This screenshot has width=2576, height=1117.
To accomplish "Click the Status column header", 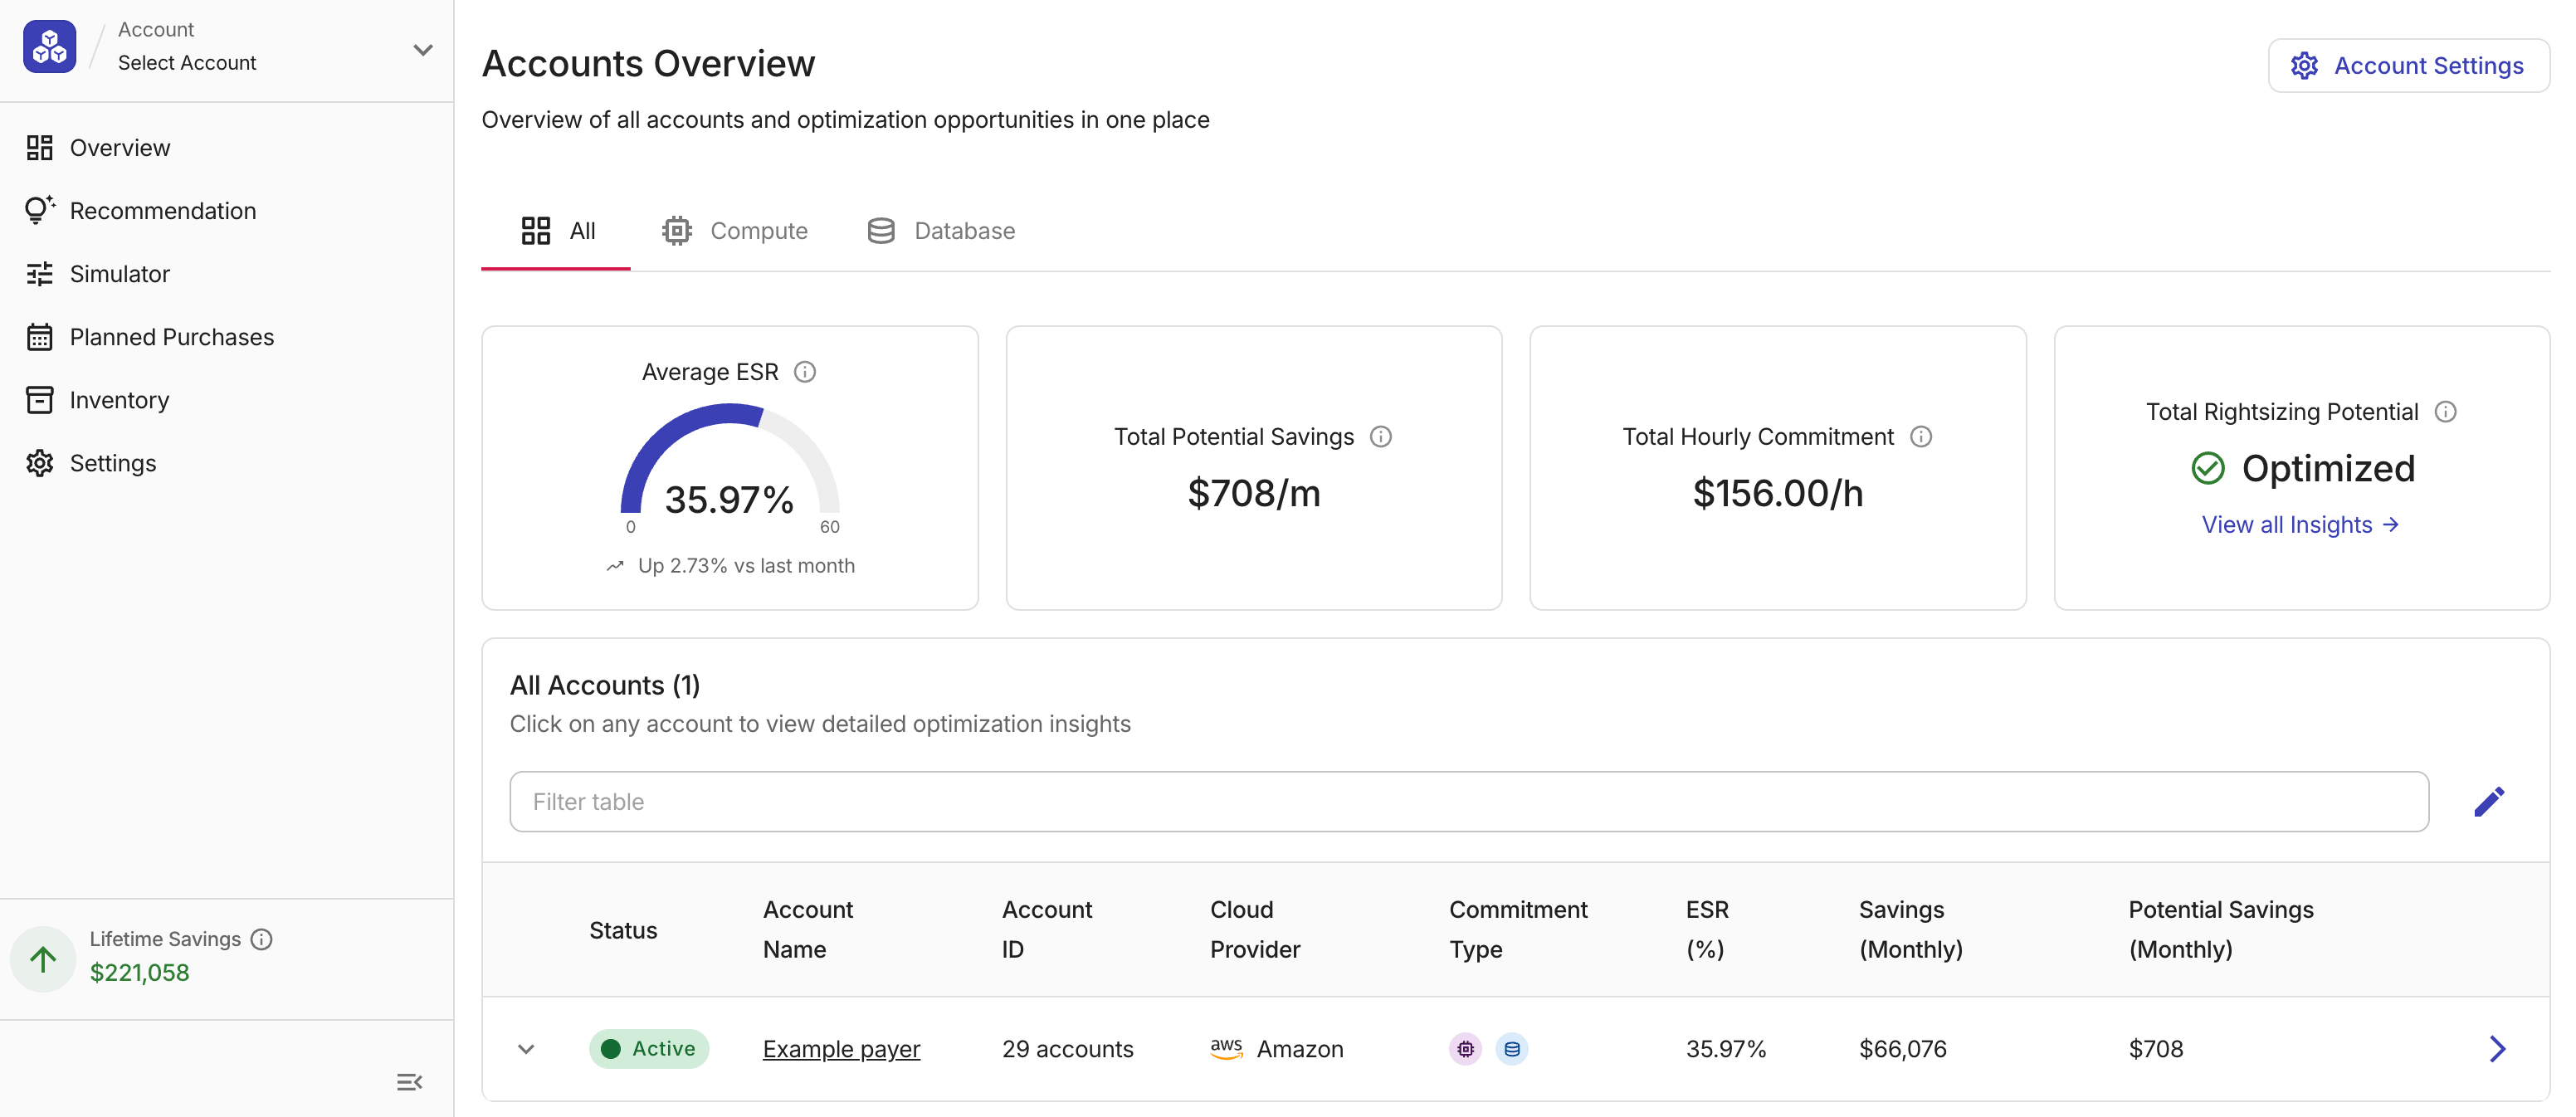I will point(623,930).
